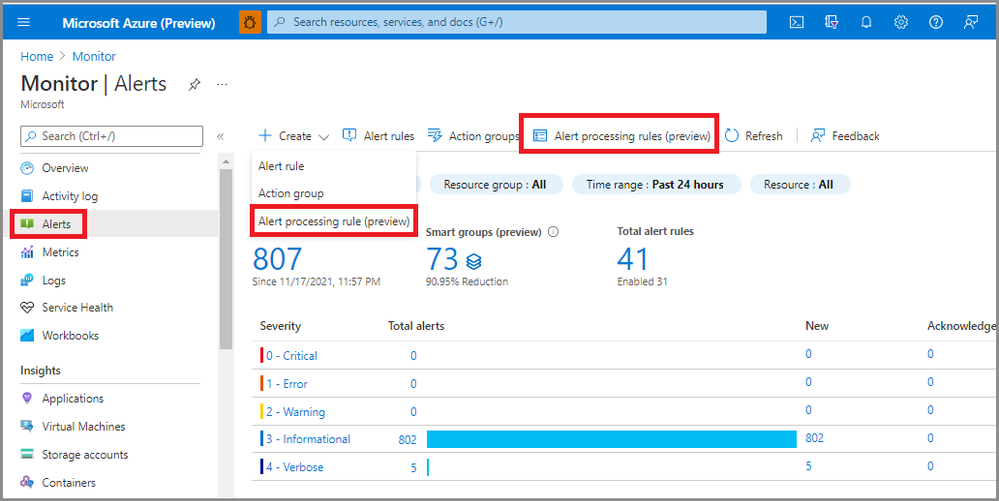The height and width of the screenshot is (501, 999).
Task: Click the Severity column header
Action: point(280,326)
